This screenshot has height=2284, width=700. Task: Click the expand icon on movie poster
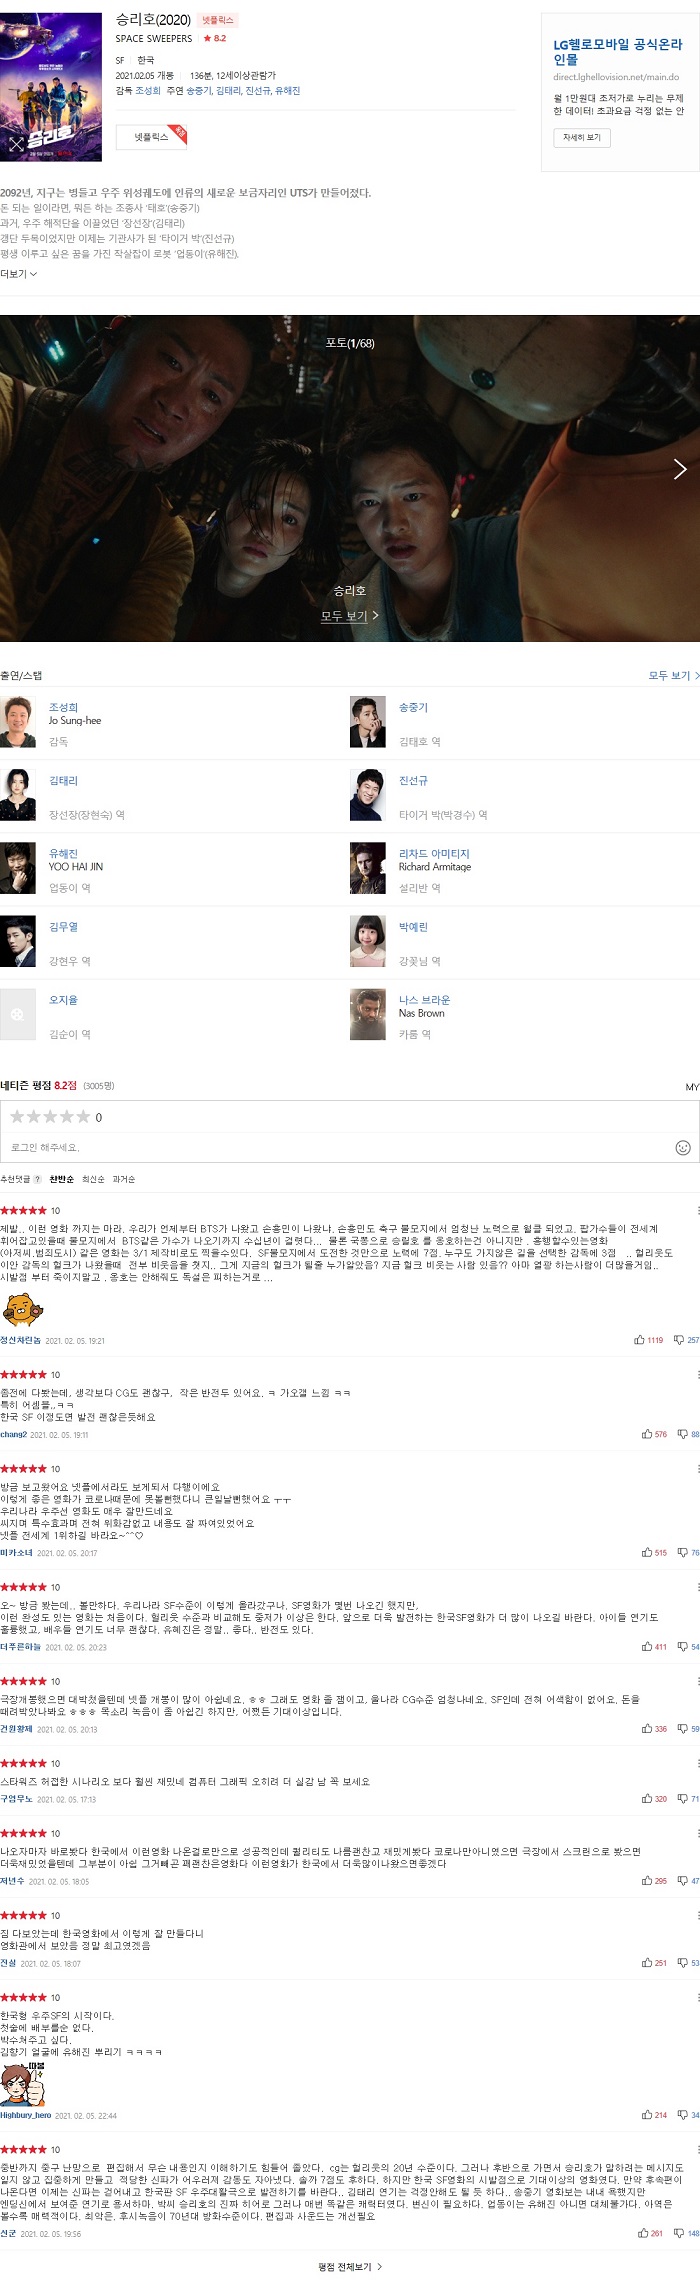coord(16,144)
